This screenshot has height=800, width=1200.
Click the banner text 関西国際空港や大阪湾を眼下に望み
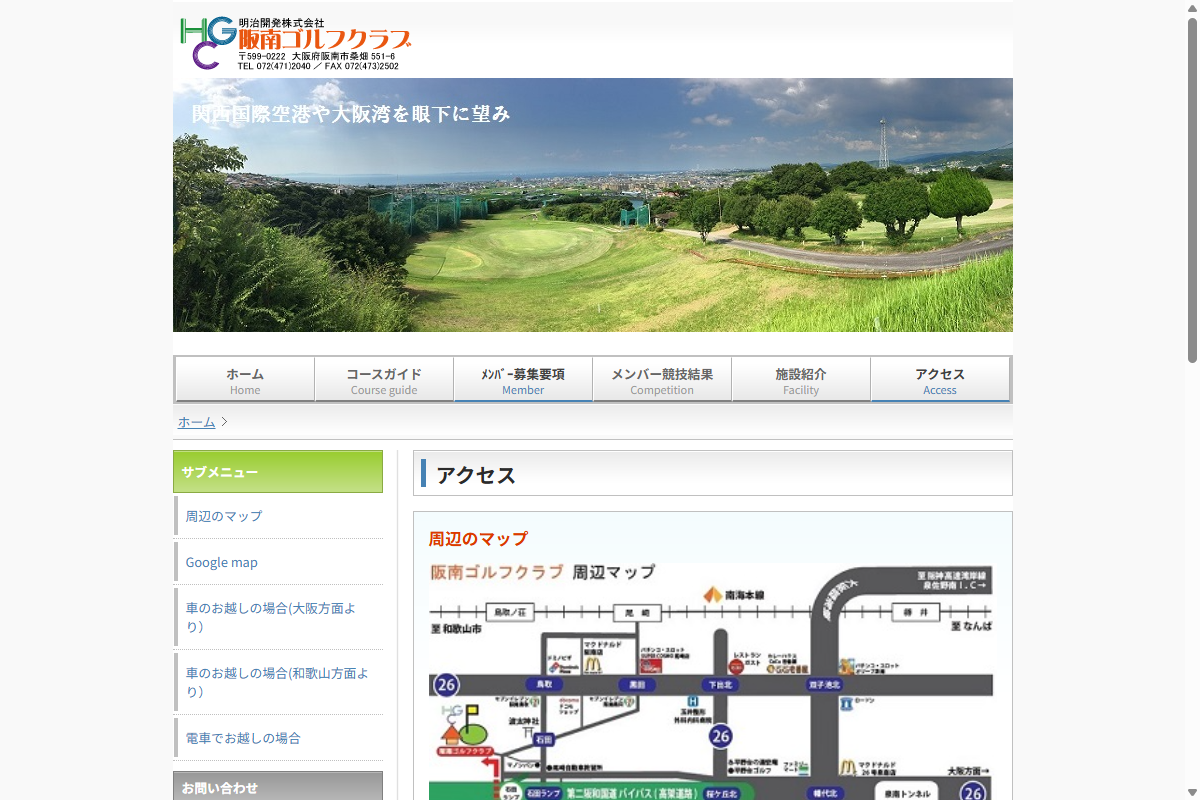click(x=351, y=114)
